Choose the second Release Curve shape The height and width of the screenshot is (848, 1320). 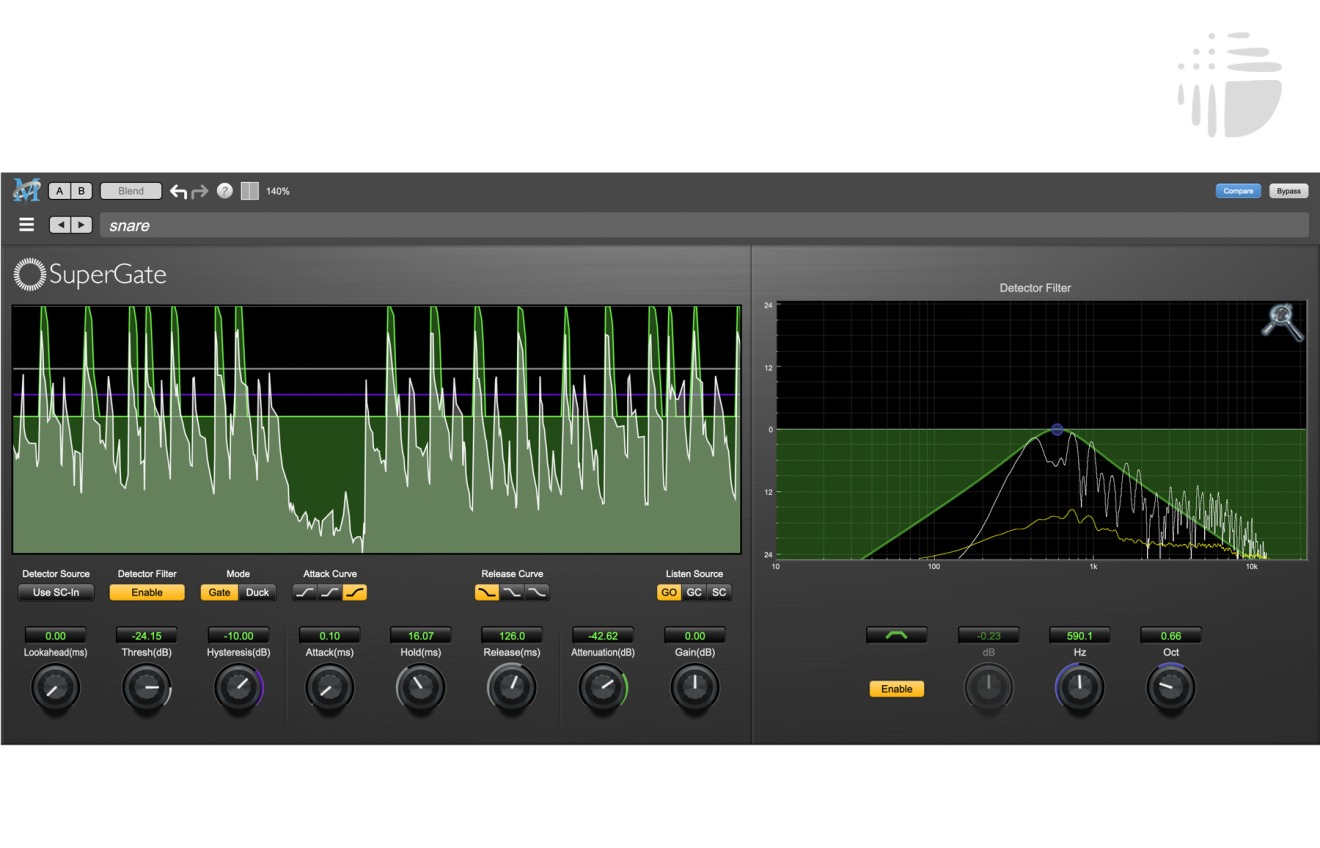click(x=512, y=592)
